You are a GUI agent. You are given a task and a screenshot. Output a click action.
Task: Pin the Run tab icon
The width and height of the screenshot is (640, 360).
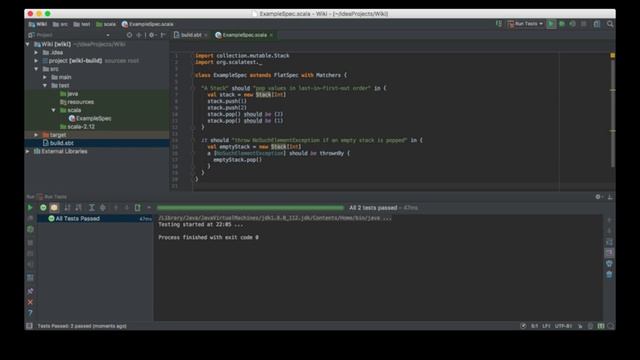[30, 291]
